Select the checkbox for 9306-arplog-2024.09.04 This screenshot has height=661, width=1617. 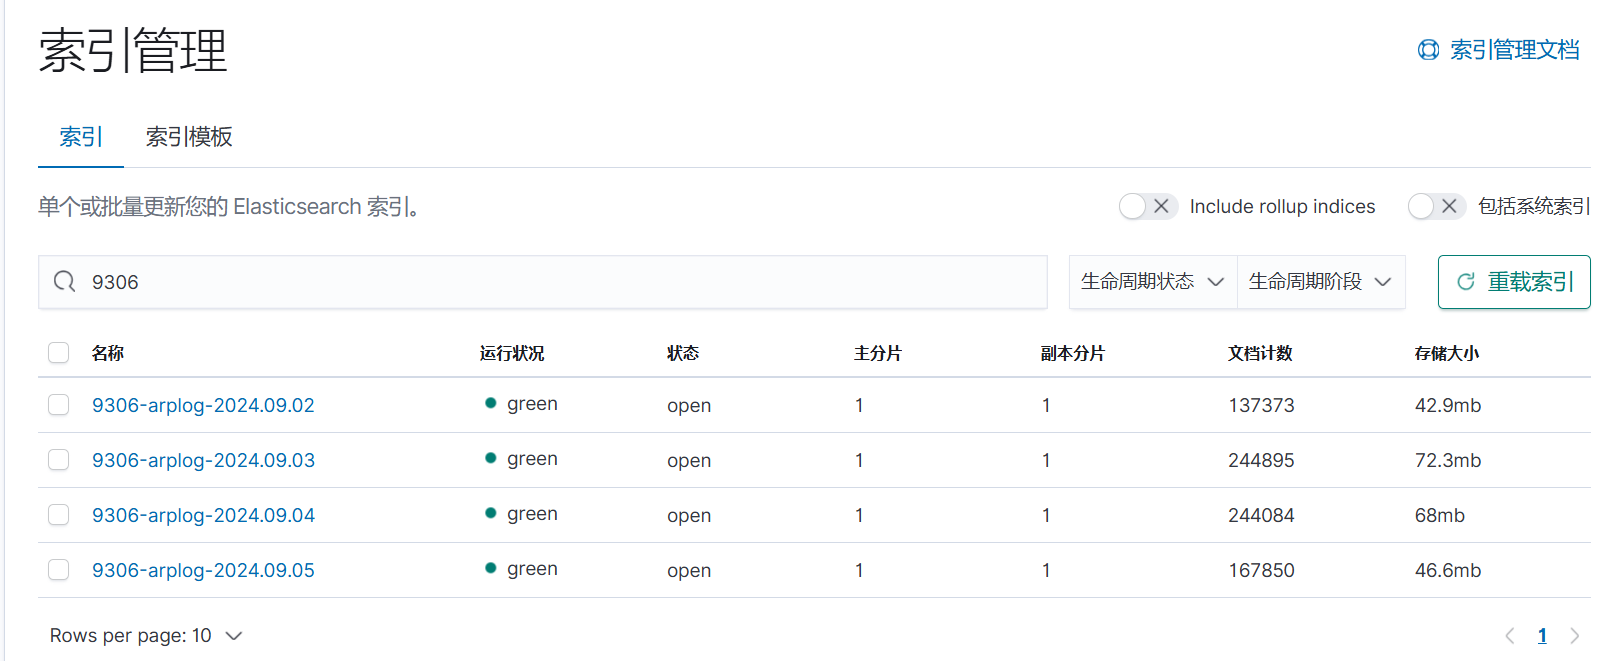pyautogui.click(x=59, y=514)
